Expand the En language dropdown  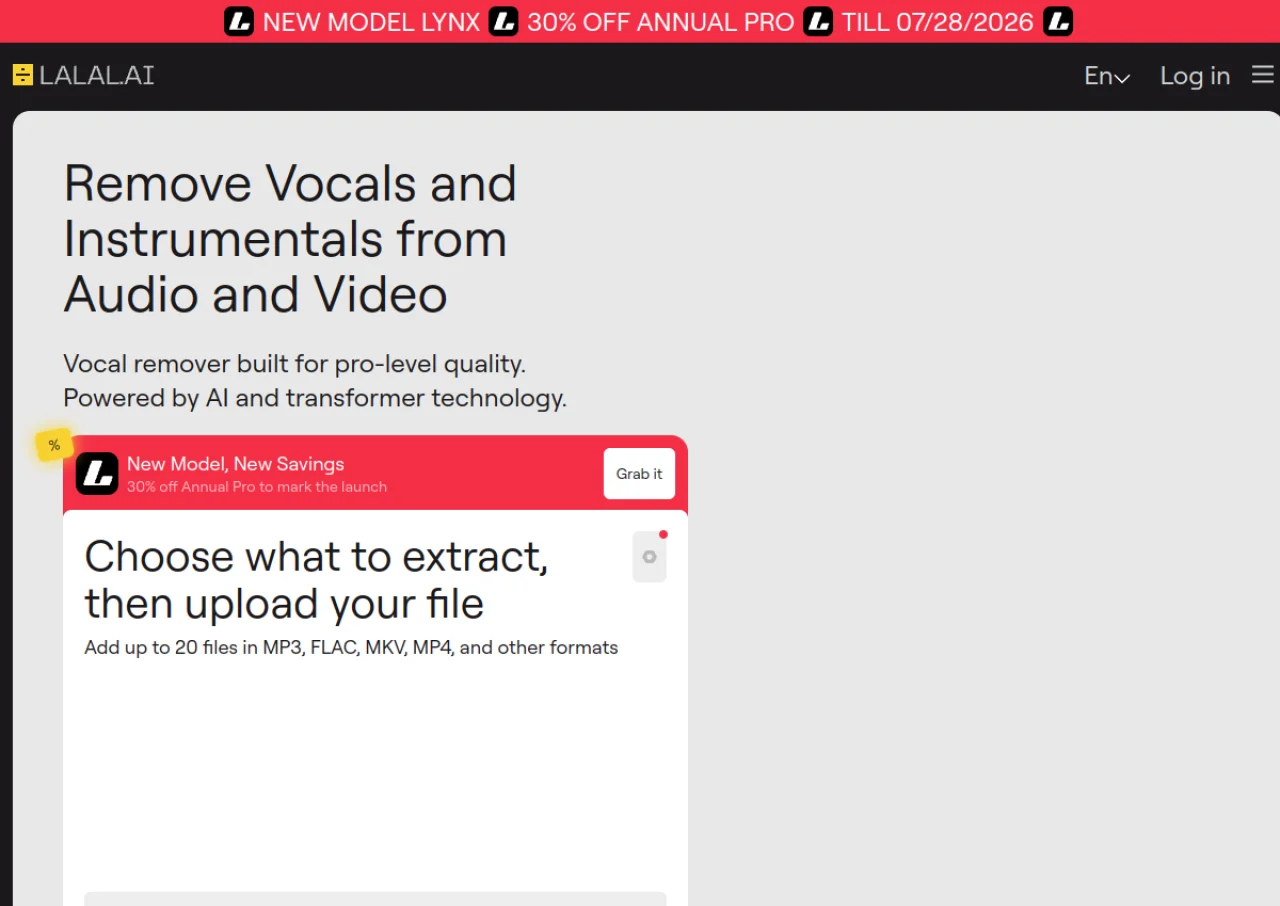1107,76
